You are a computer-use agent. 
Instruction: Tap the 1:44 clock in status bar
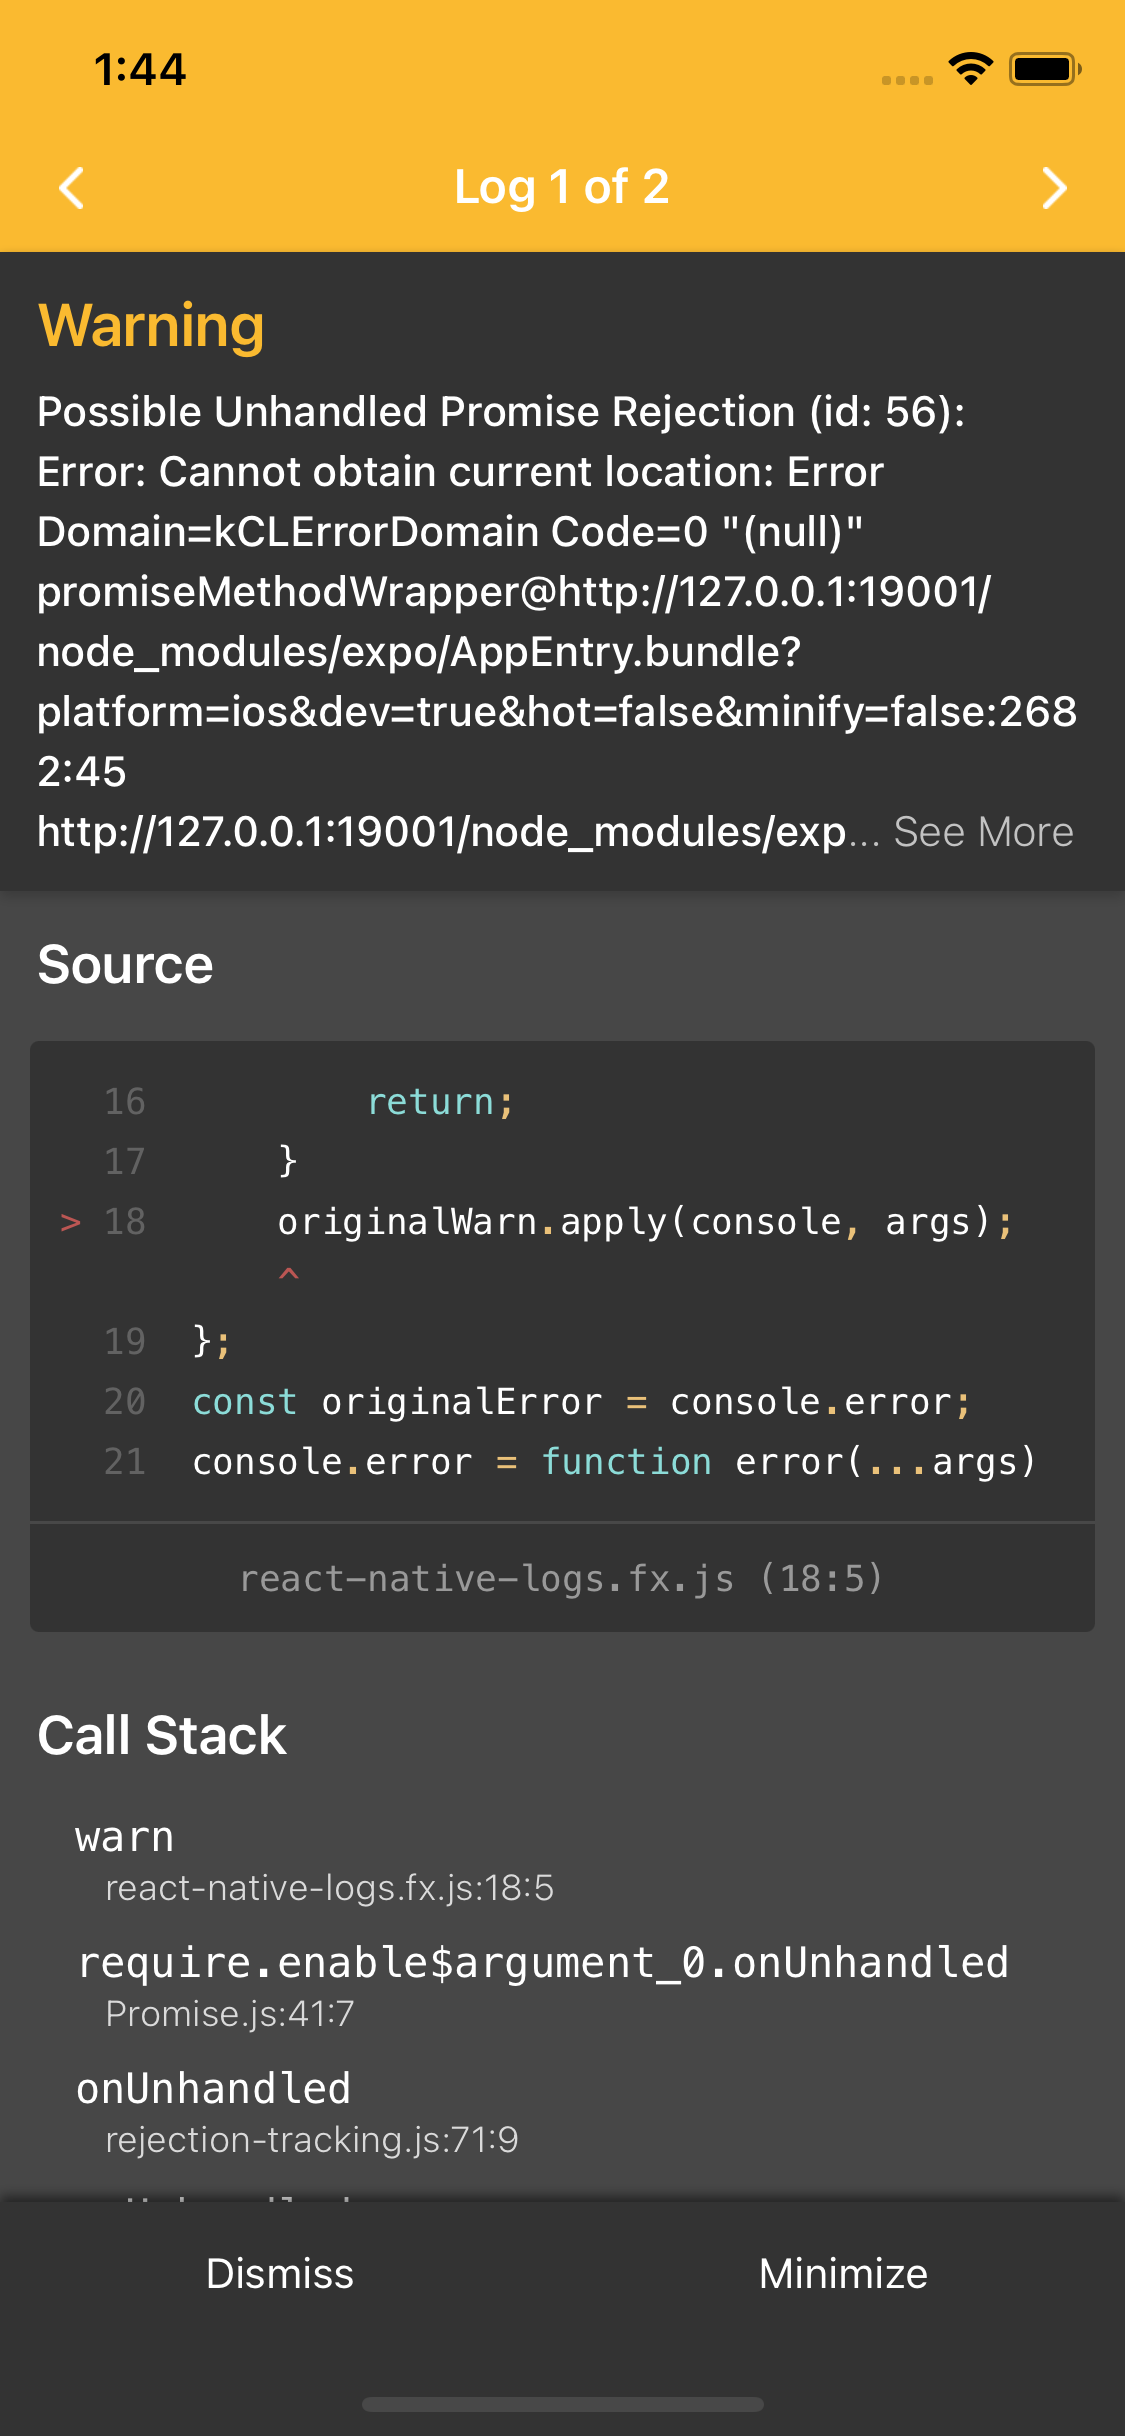point(140,70)
